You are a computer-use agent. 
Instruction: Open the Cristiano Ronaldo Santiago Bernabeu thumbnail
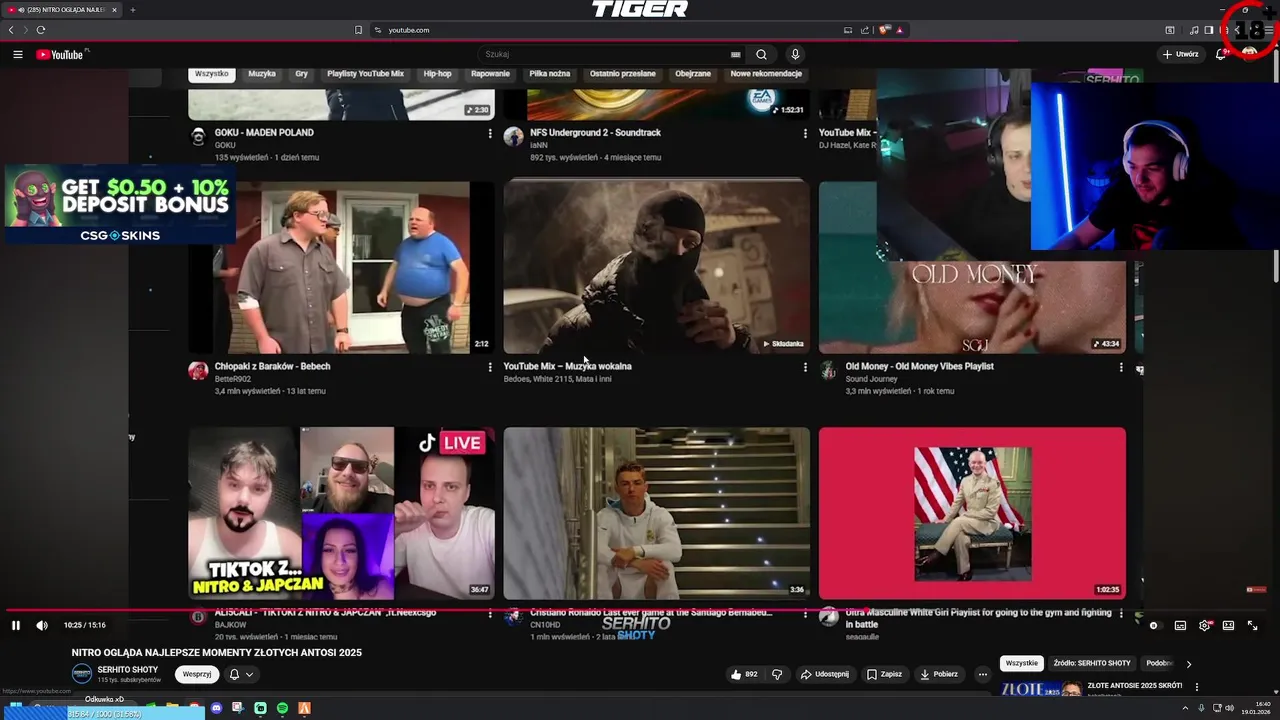click(x=656, y=513)
